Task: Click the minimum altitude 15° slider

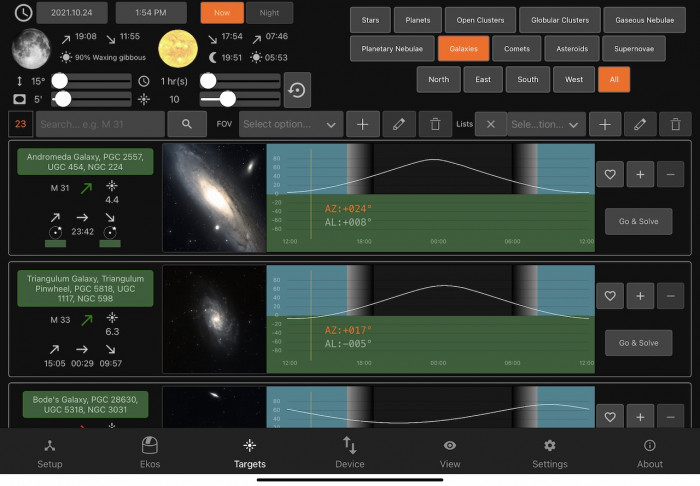Action: pyautogui.click(x=91, y=80)
